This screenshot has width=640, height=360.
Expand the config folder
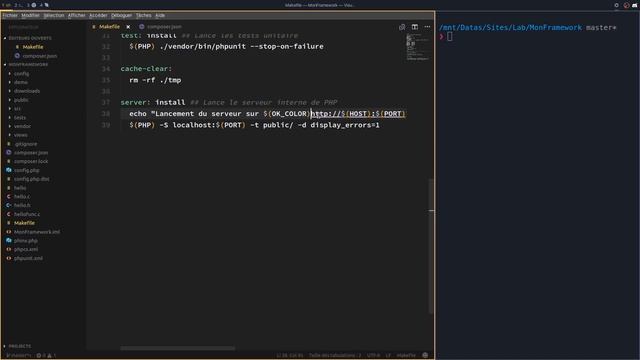(x=21, y=73)
